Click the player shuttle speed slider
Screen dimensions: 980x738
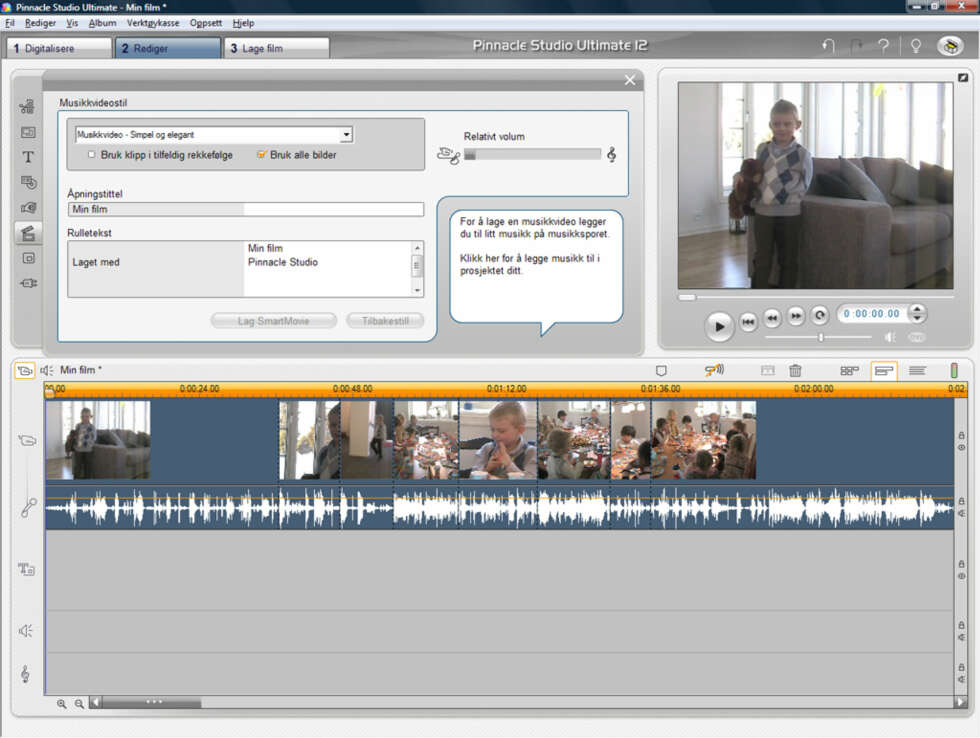pos(819,337)
